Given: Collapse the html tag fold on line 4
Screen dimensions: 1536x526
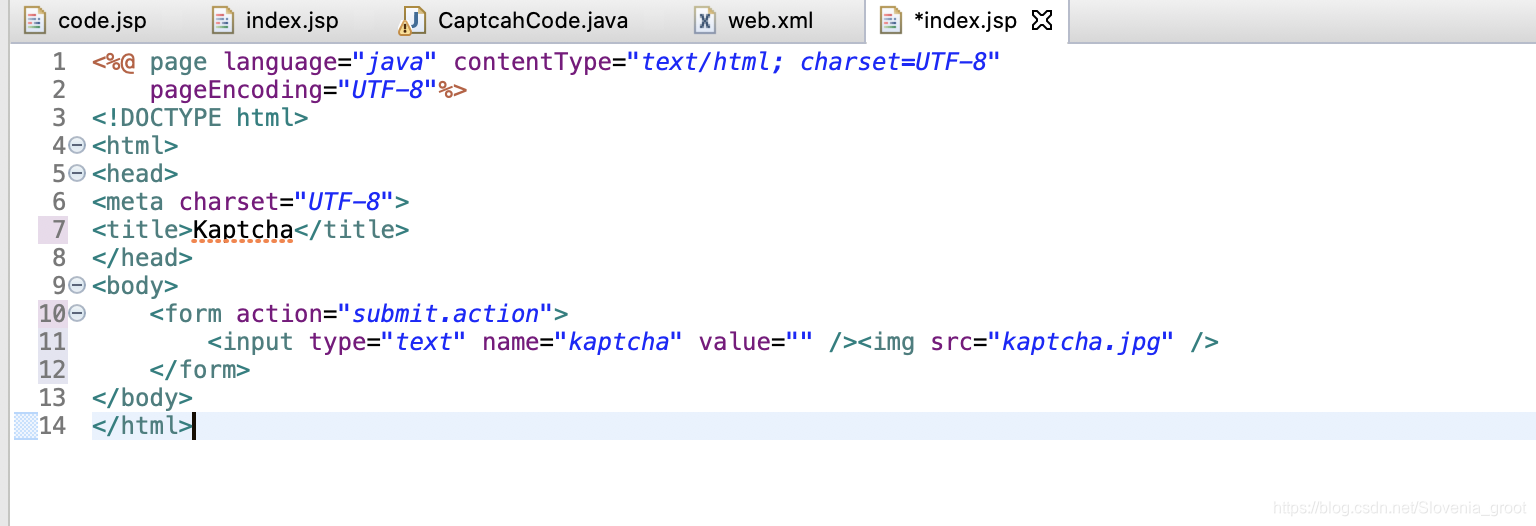Looking at the screenshot, I should (77, 146).
